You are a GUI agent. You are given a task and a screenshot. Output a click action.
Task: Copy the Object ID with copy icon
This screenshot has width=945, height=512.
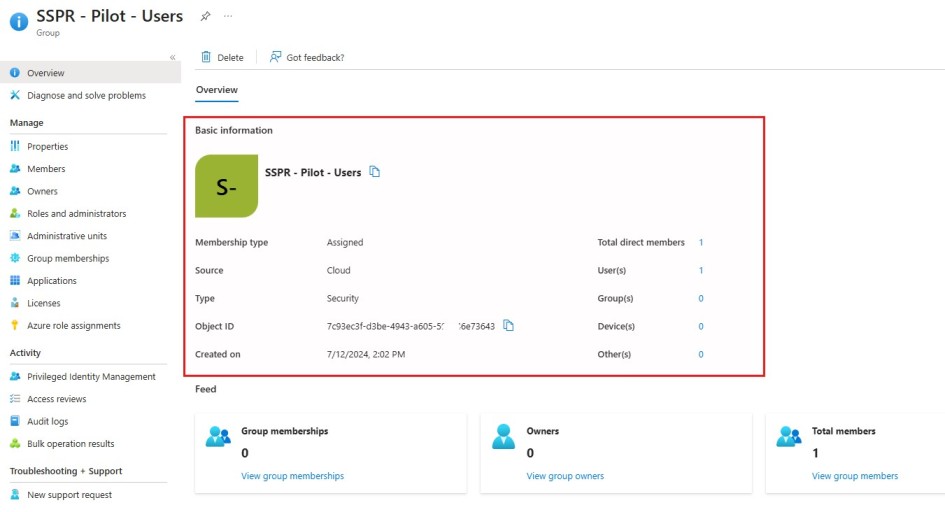click(509, 325)
